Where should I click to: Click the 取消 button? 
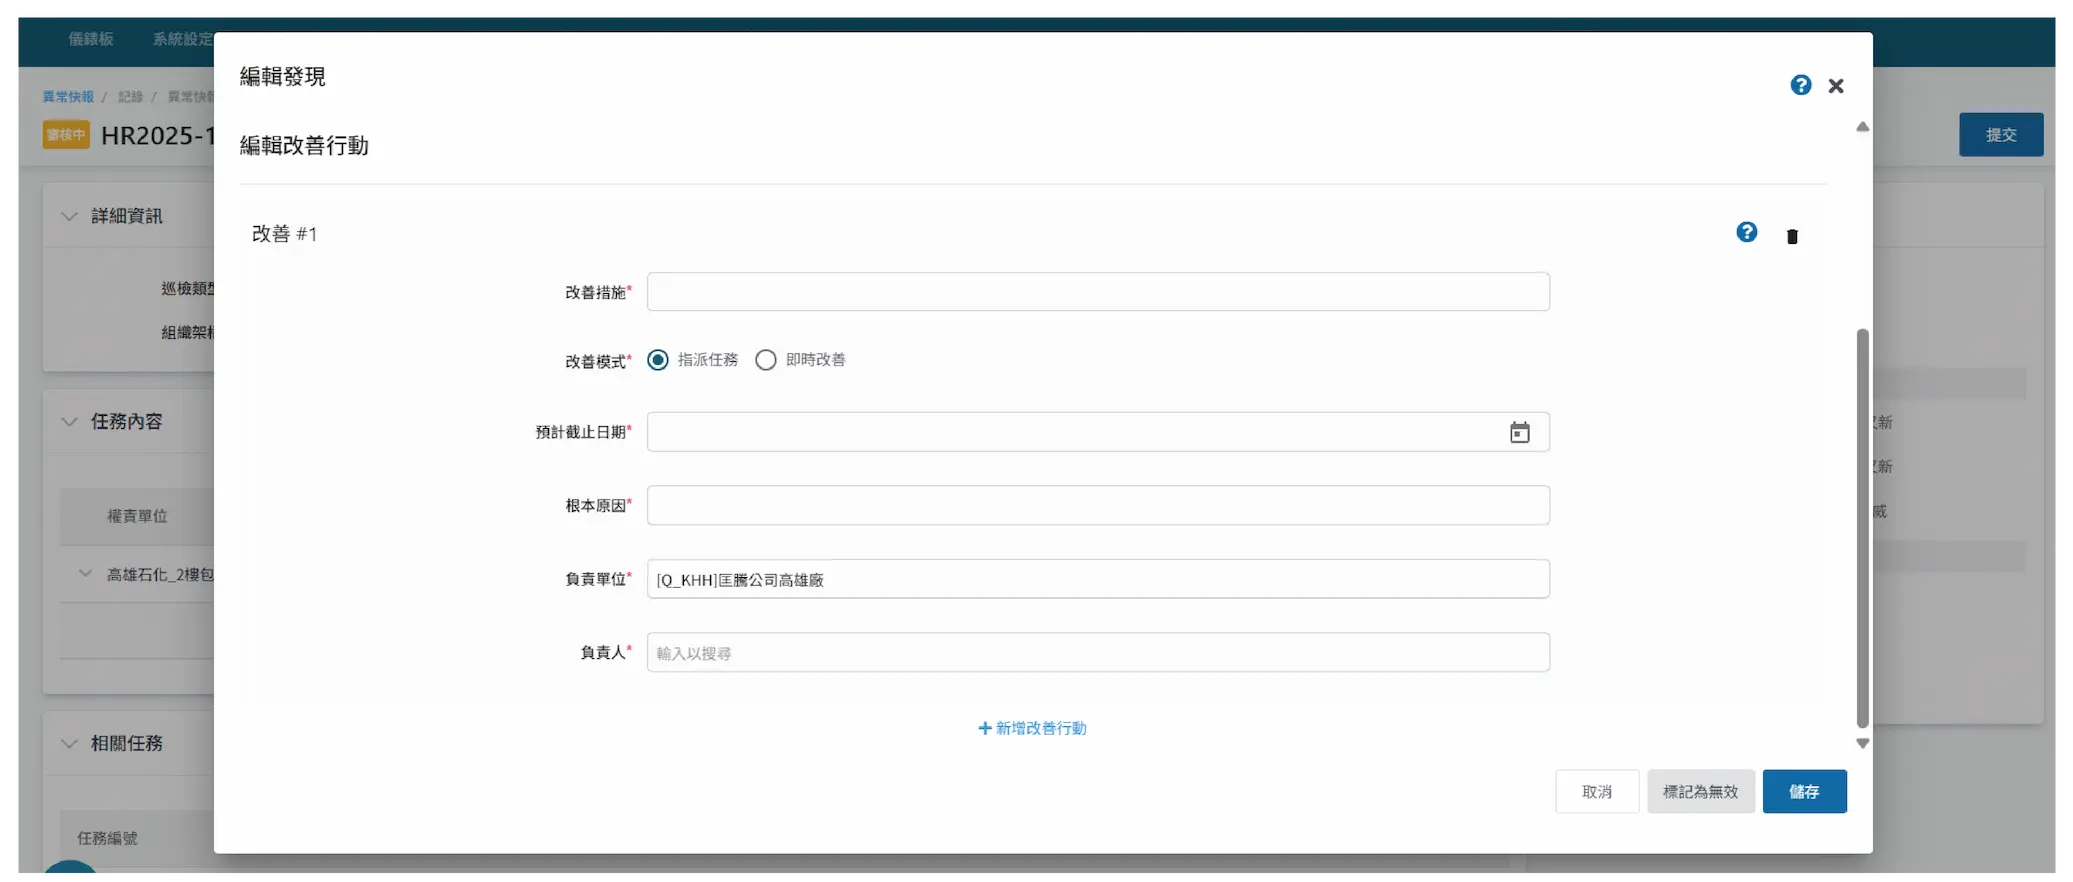coord(1596,792)
